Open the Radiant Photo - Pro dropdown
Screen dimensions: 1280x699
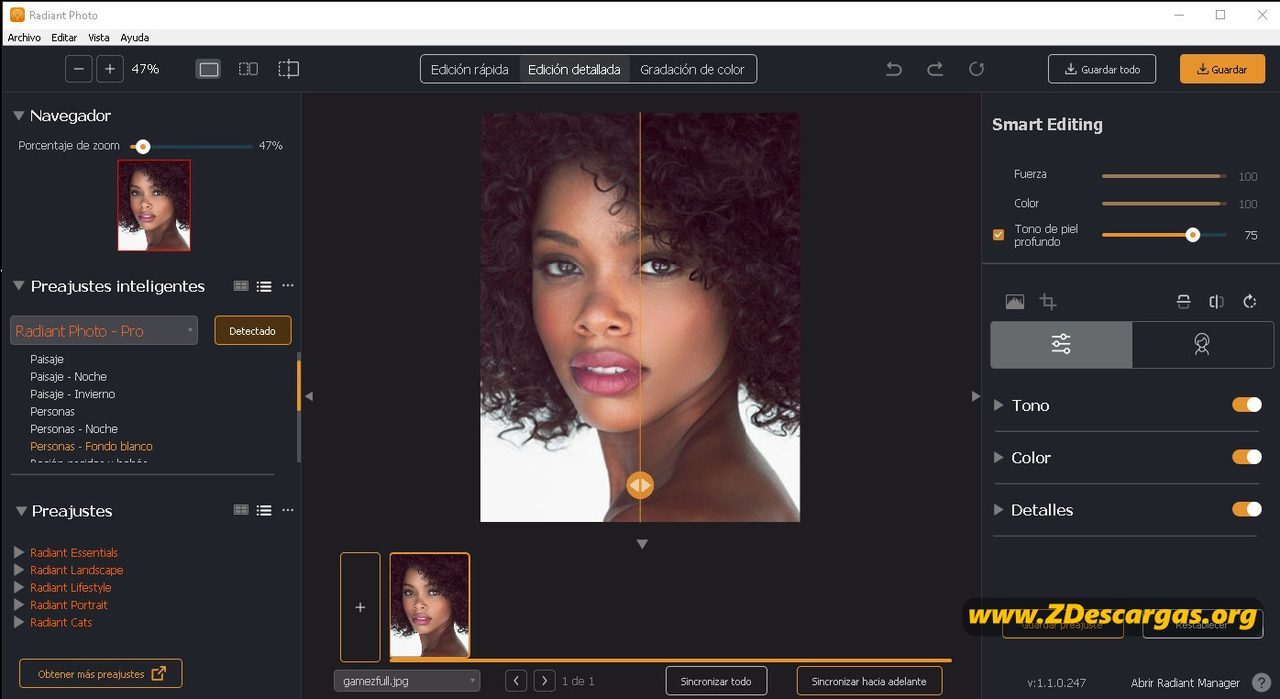tap(104, 330)
